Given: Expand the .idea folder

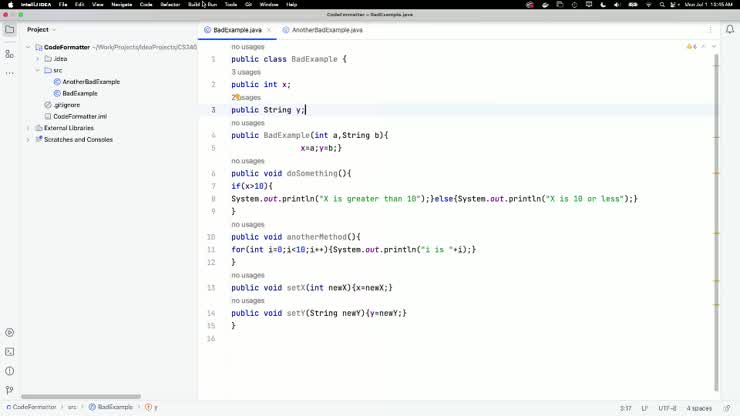Looking at the screenshot, I should pos(38,59).
